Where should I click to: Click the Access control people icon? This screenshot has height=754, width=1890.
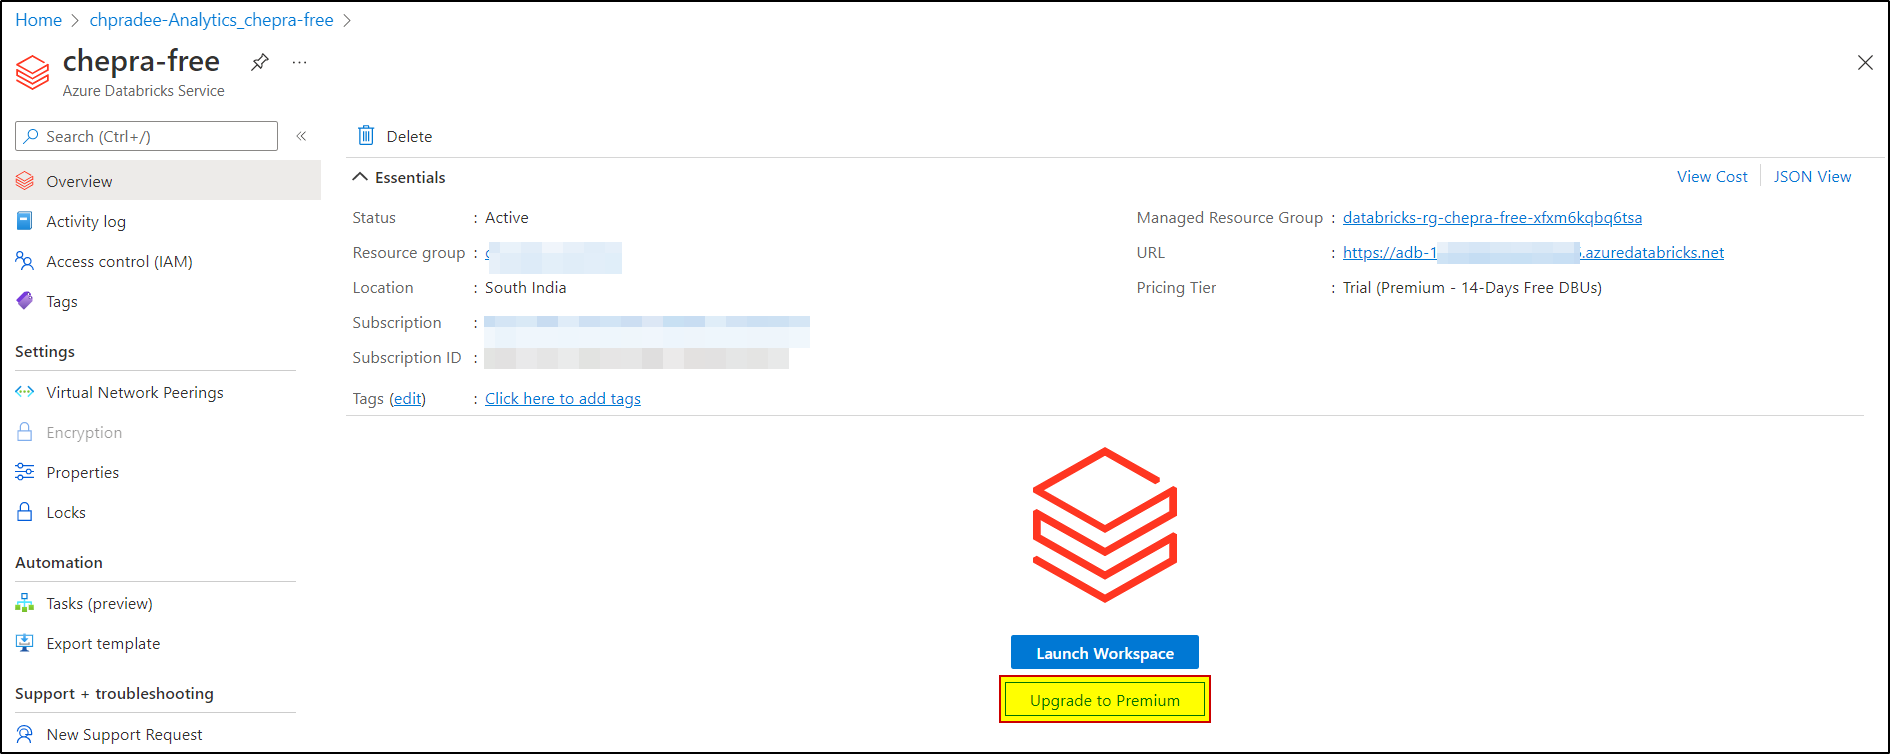[x=25, y=261]
